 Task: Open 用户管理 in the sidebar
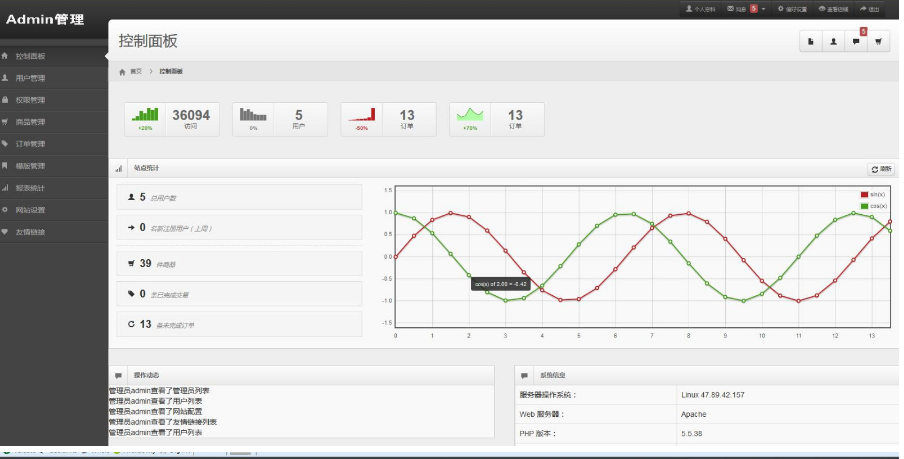coord(54,78)
